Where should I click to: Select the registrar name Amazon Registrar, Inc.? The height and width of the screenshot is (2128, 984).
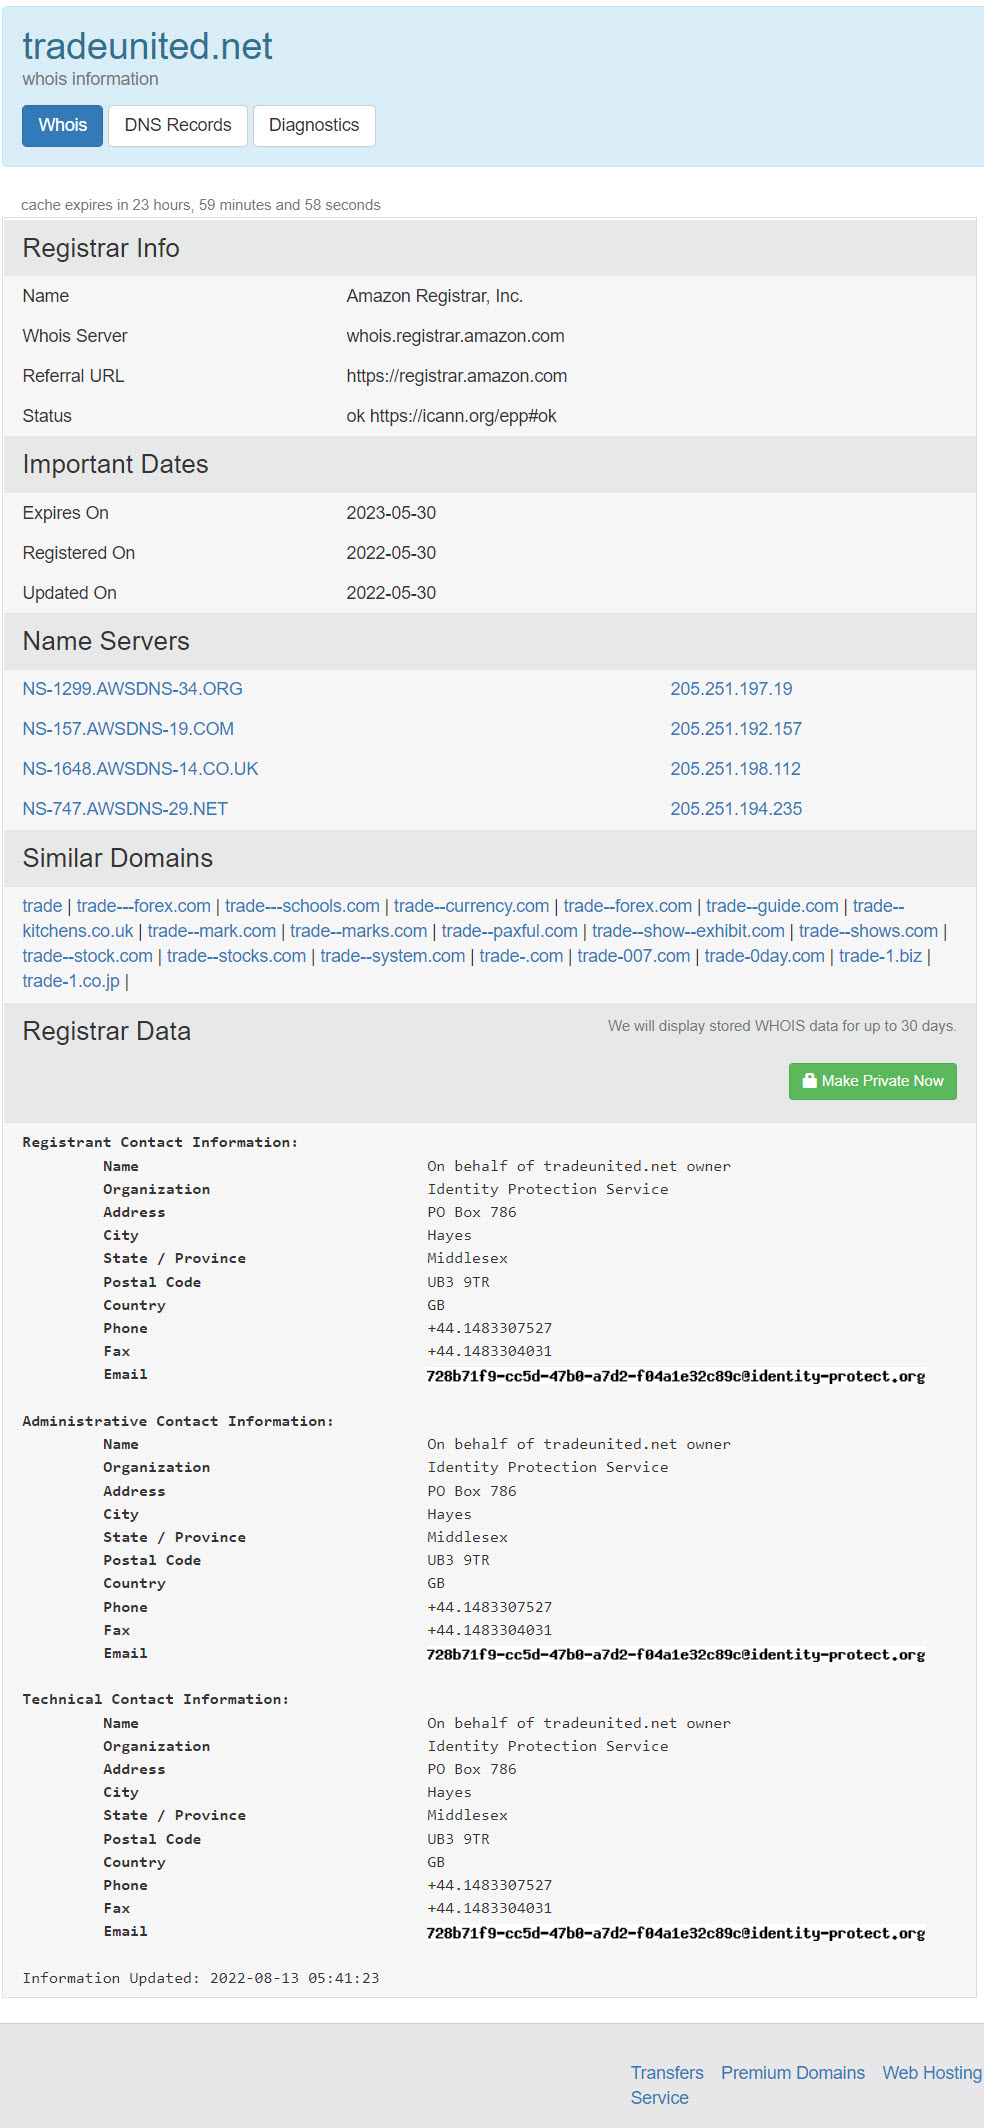click(x=434, y=296)
